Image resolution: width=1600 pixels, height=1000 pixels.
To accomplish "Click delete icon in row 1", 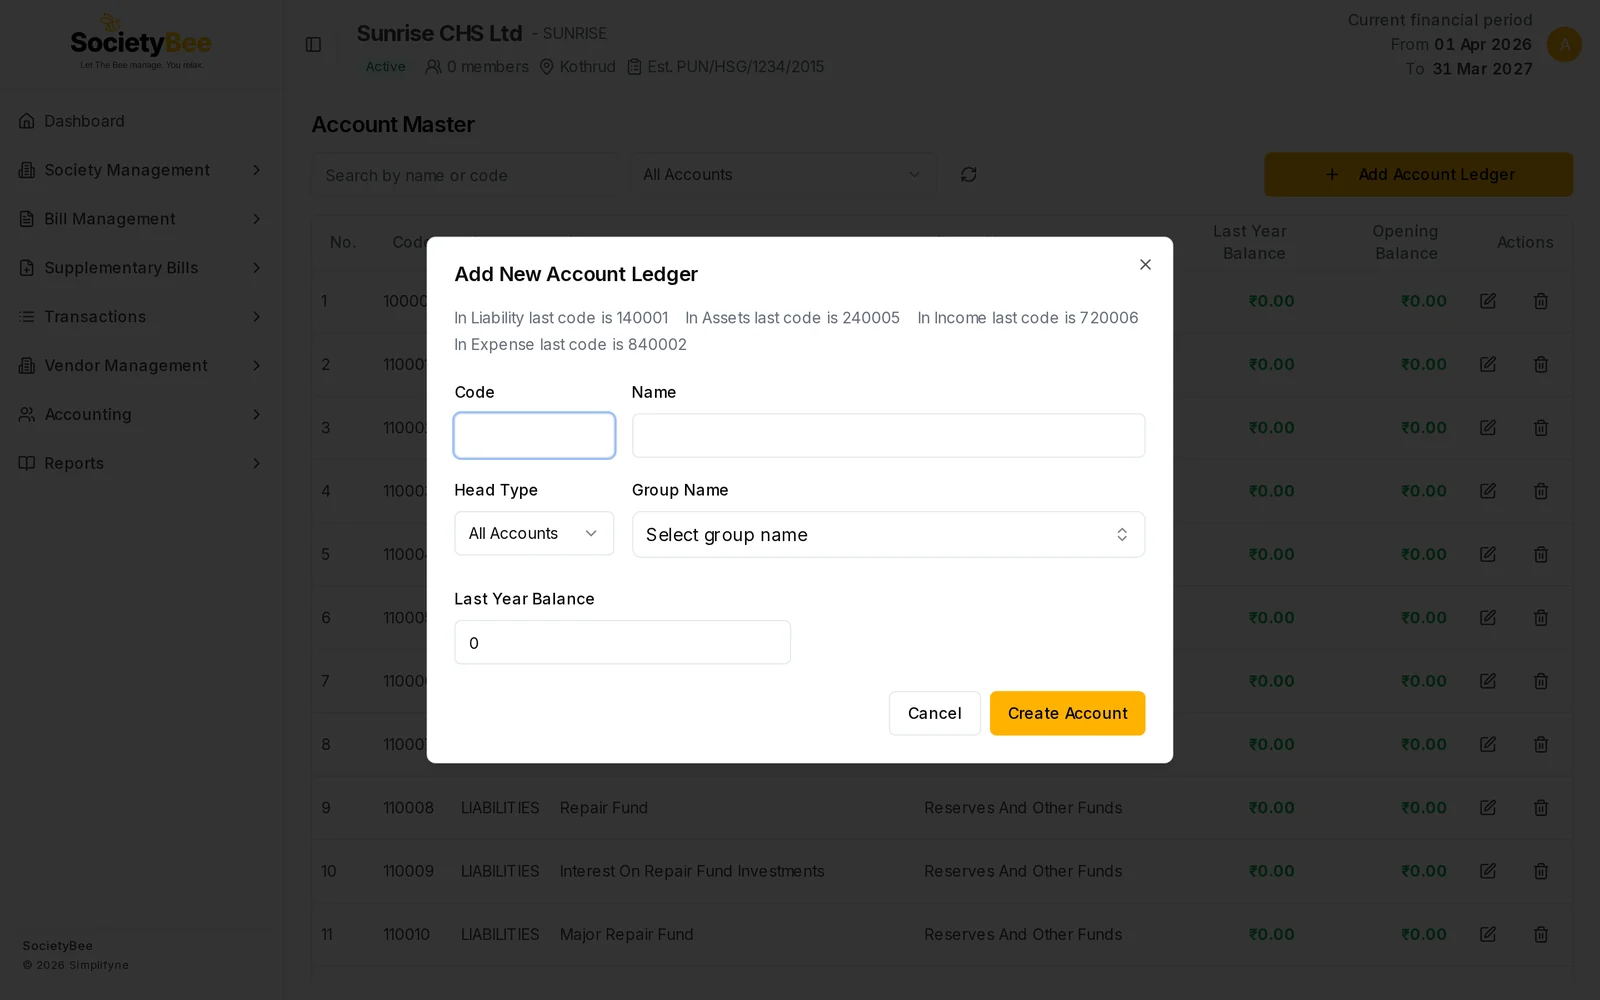I will [1541, 301].
